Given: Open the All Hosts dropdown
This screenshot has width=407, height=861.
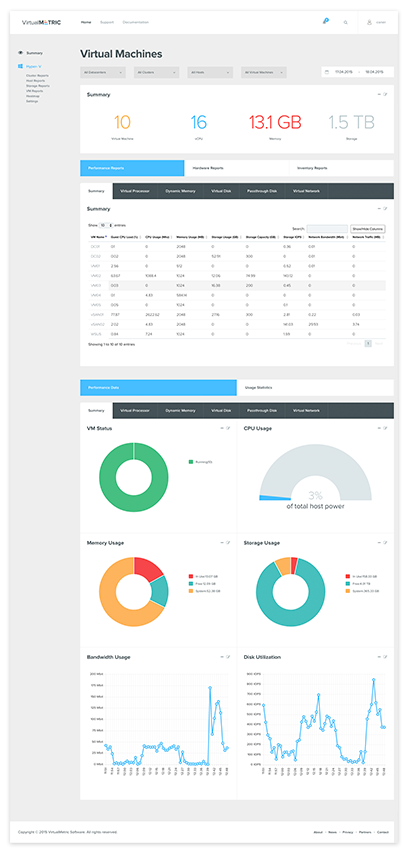Looking at the screenshot, I should pos(210,72).
